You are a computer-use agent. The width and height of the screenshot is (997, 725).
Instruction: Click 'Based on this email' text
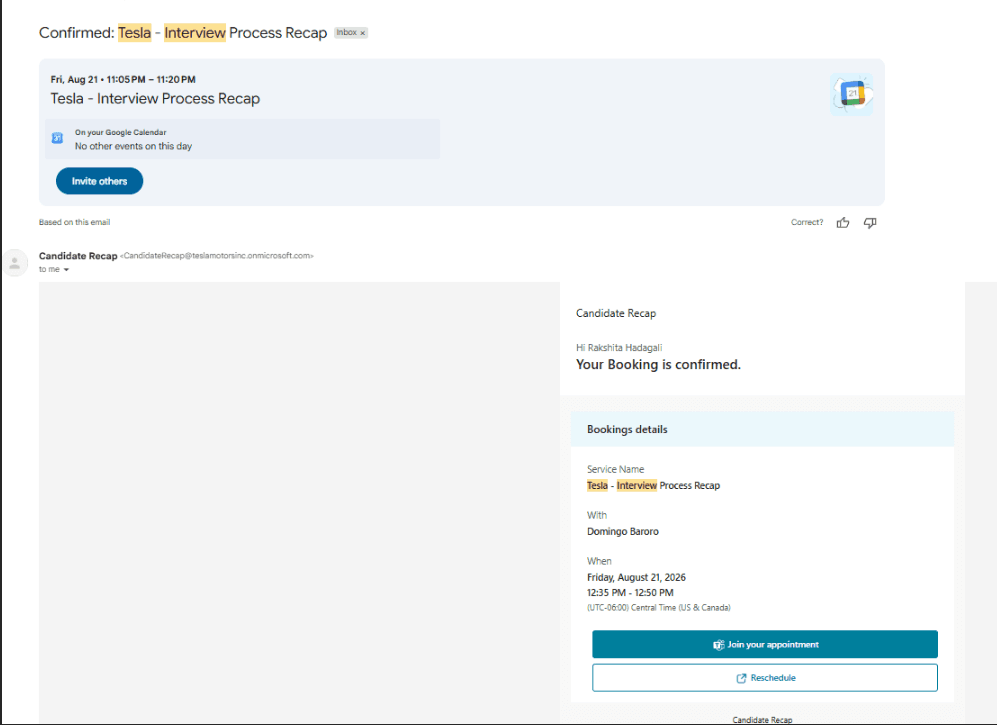(x=74, y=223)
